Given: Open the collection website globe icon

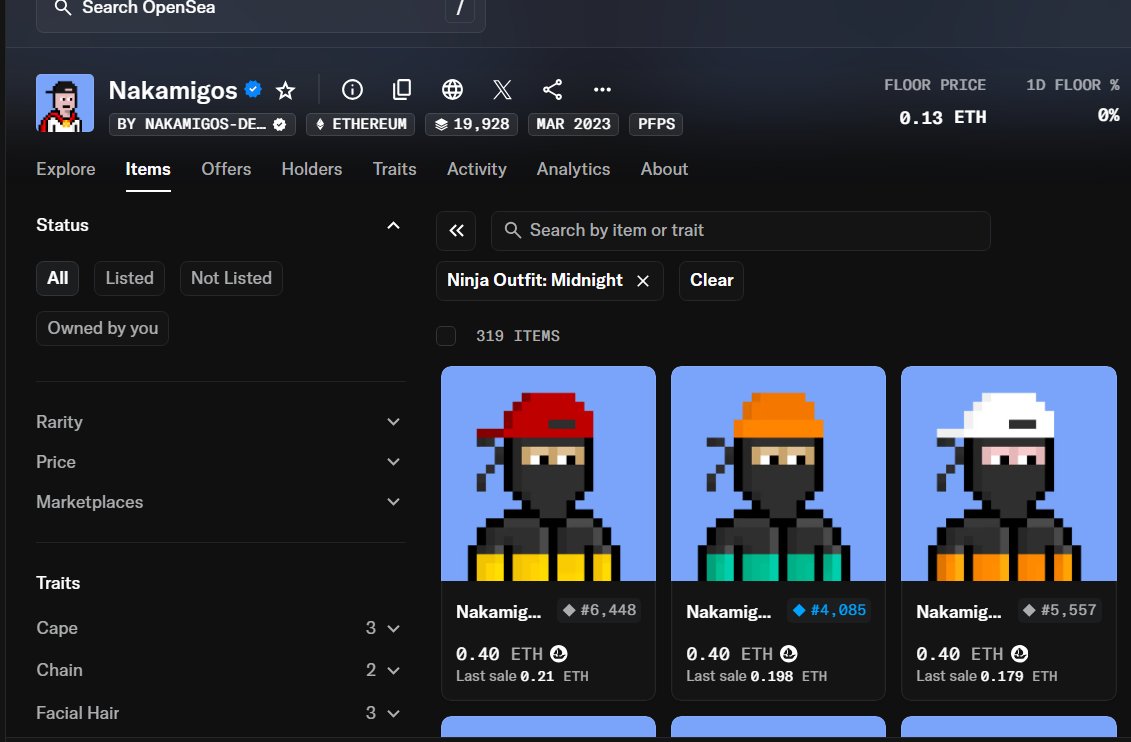Looking at the screenshot, I should click(452, 89).
